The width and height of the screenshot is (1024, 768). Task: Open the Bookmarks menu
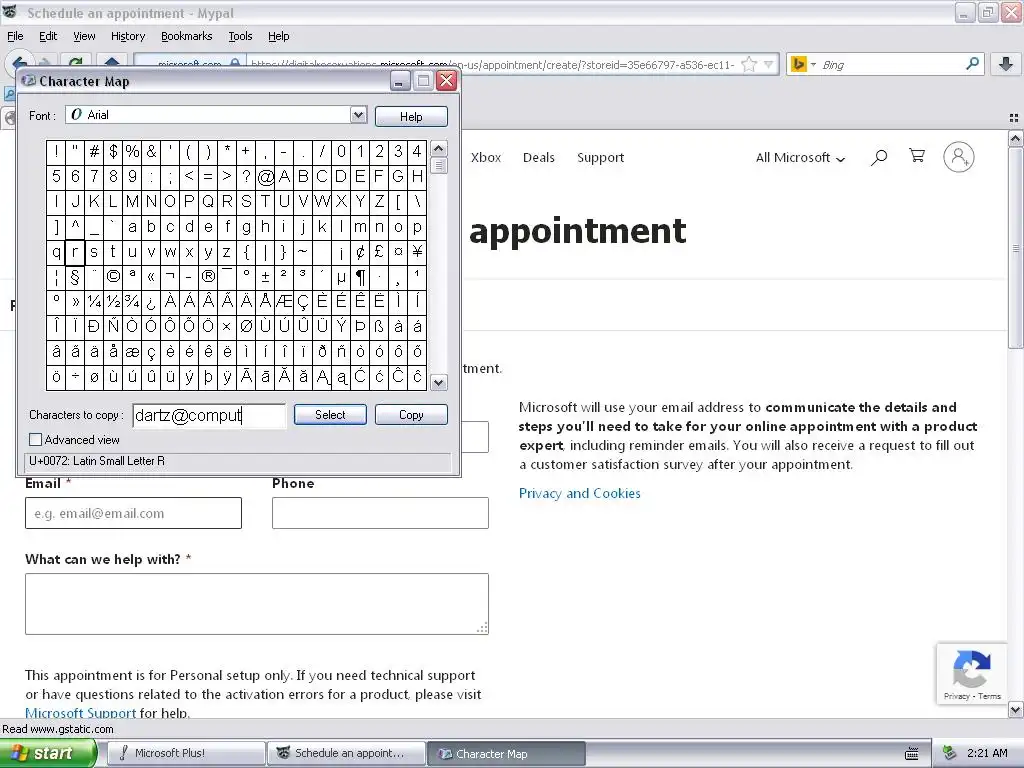[x=186, y=36]
